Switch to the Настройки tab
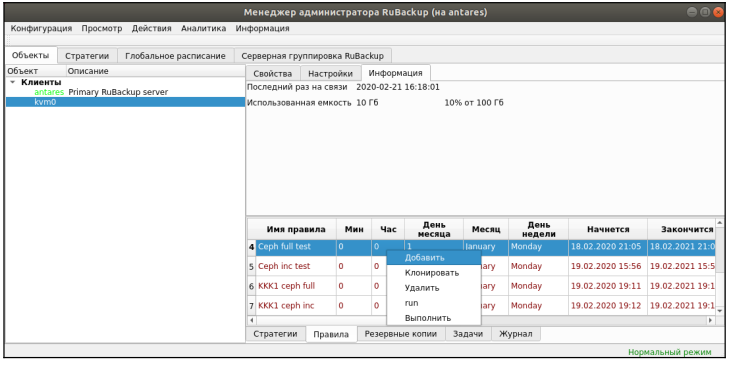The width and height of the screenshot is (729, 365). (x=330, y=73)
